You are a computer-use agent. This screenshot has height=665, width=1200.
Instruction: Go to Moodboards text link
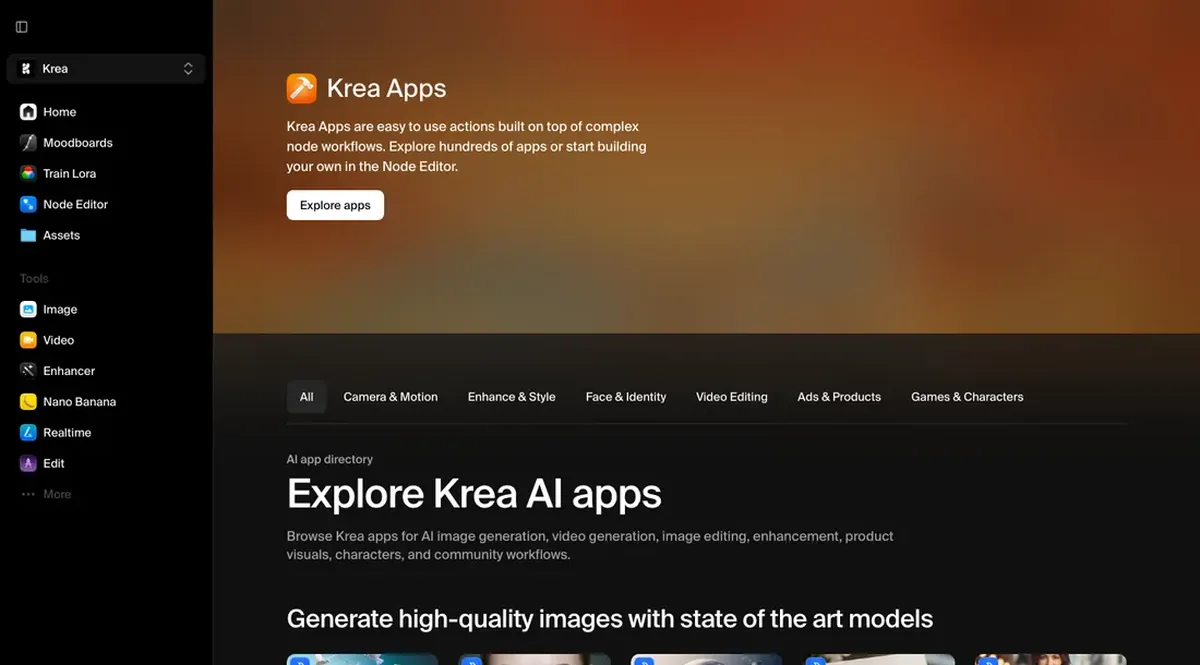pos(78,143)
